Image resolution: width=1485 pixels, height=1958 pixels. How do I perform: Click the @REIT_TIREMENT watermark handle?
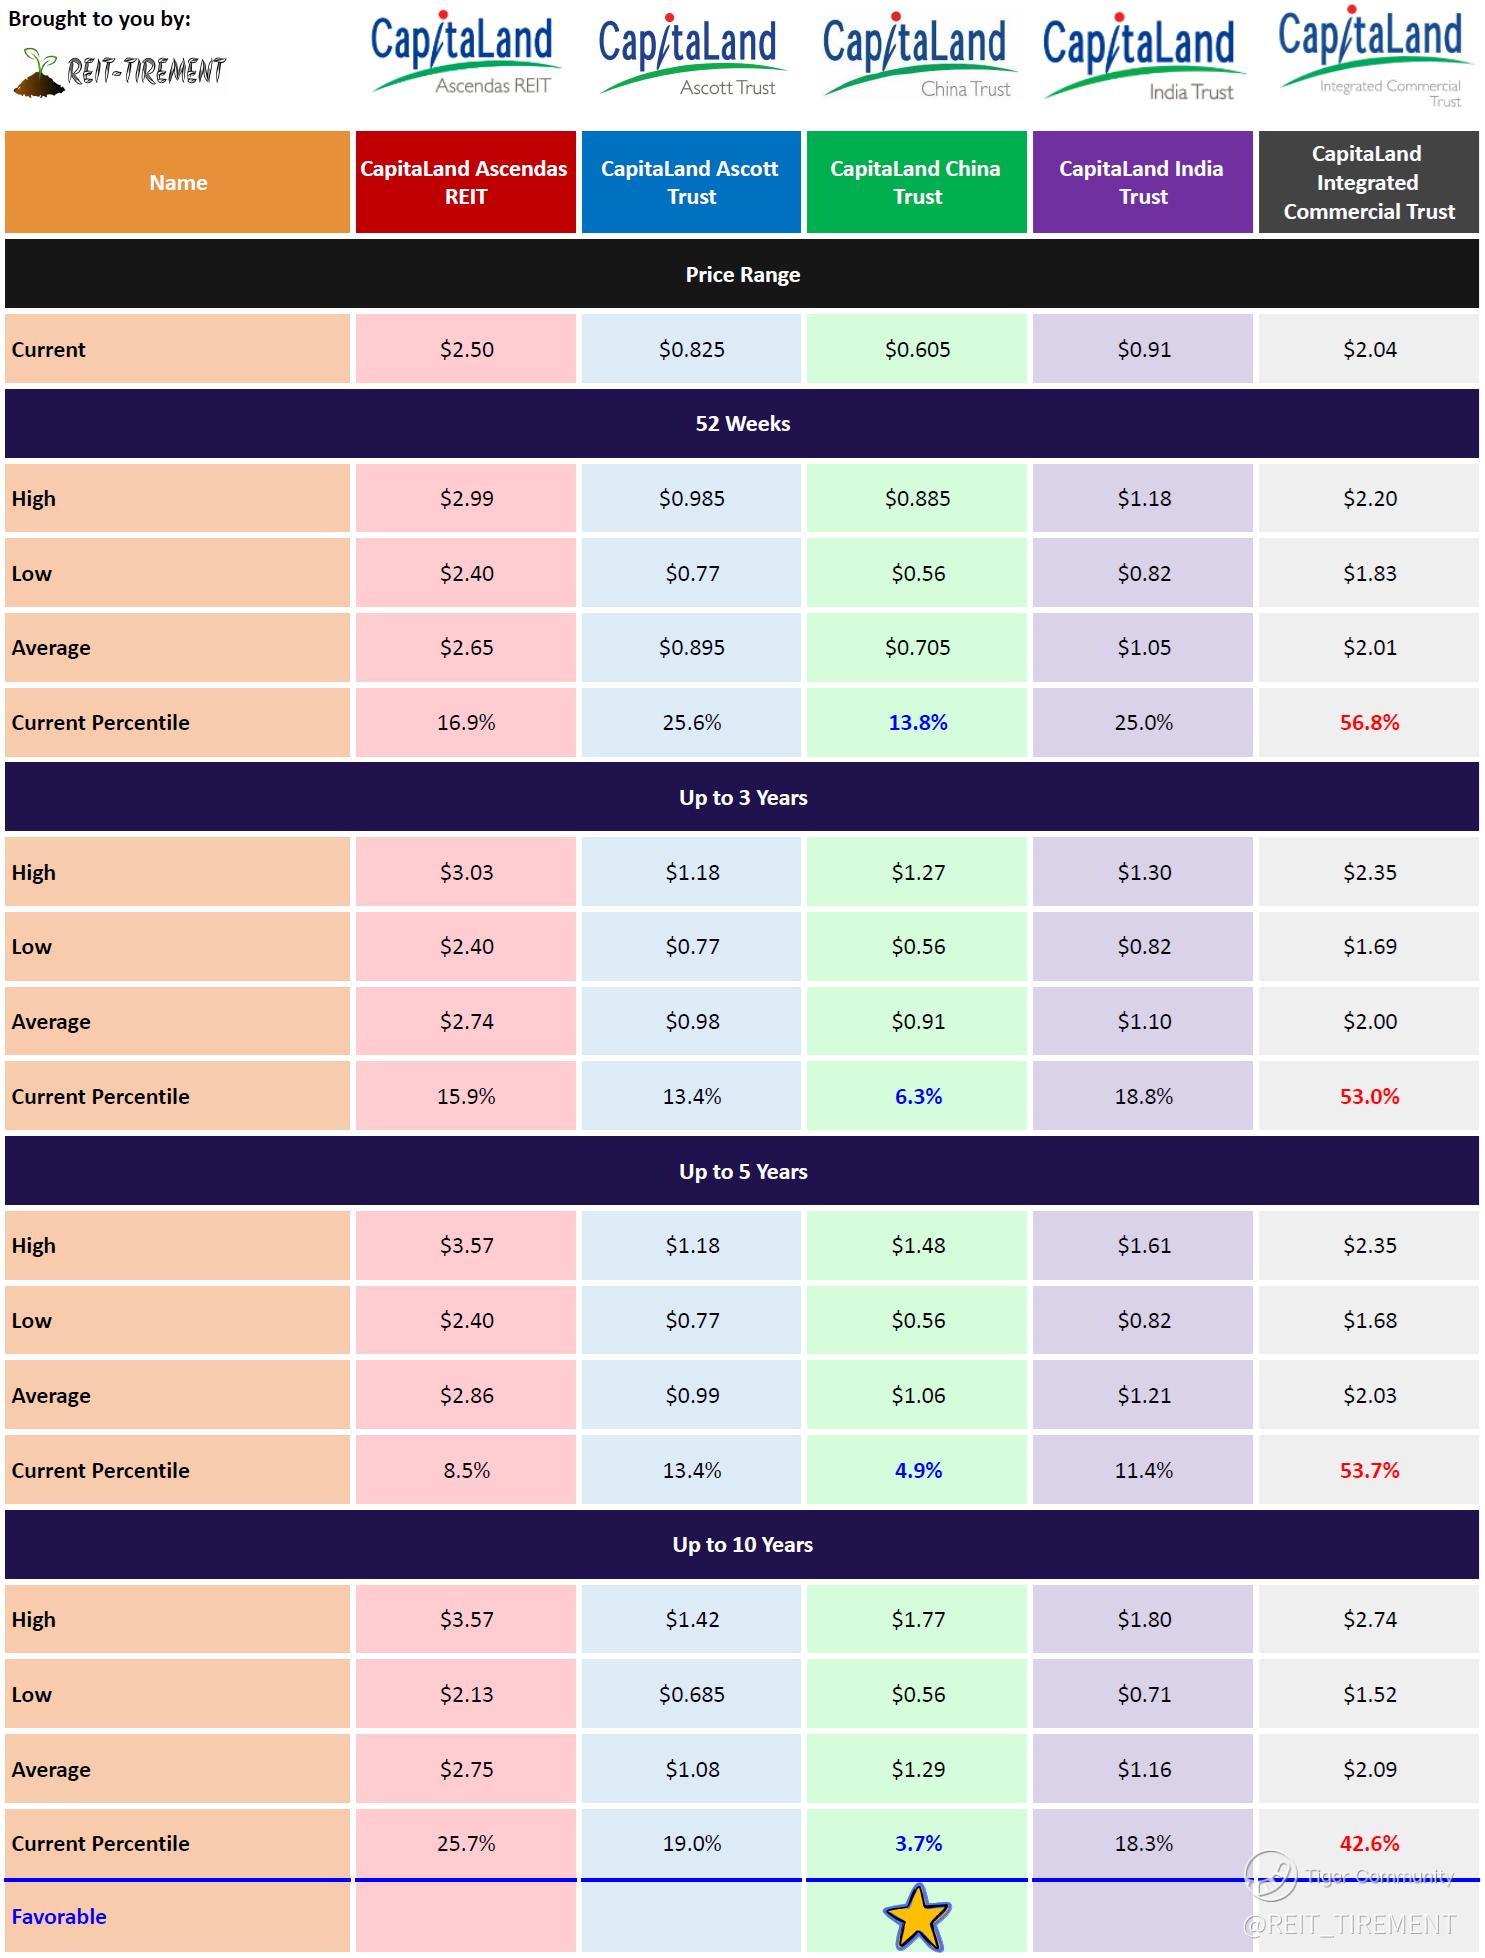click(1349, 1925)
